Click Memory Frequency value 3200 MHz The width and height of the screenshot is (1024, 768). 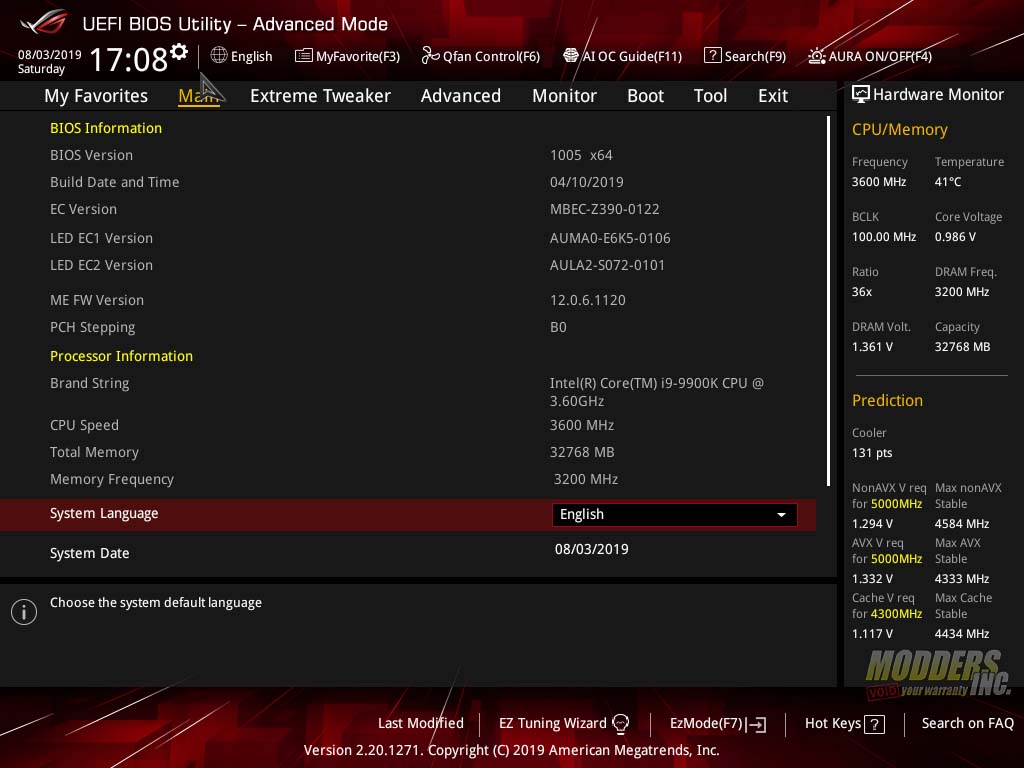(x=586, y=479)
